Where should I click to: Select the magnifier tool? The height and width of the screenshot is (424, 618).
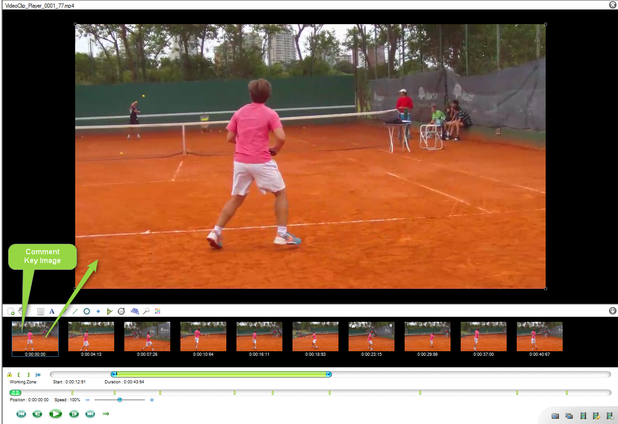pyautogui.click(x=146, y=311)
